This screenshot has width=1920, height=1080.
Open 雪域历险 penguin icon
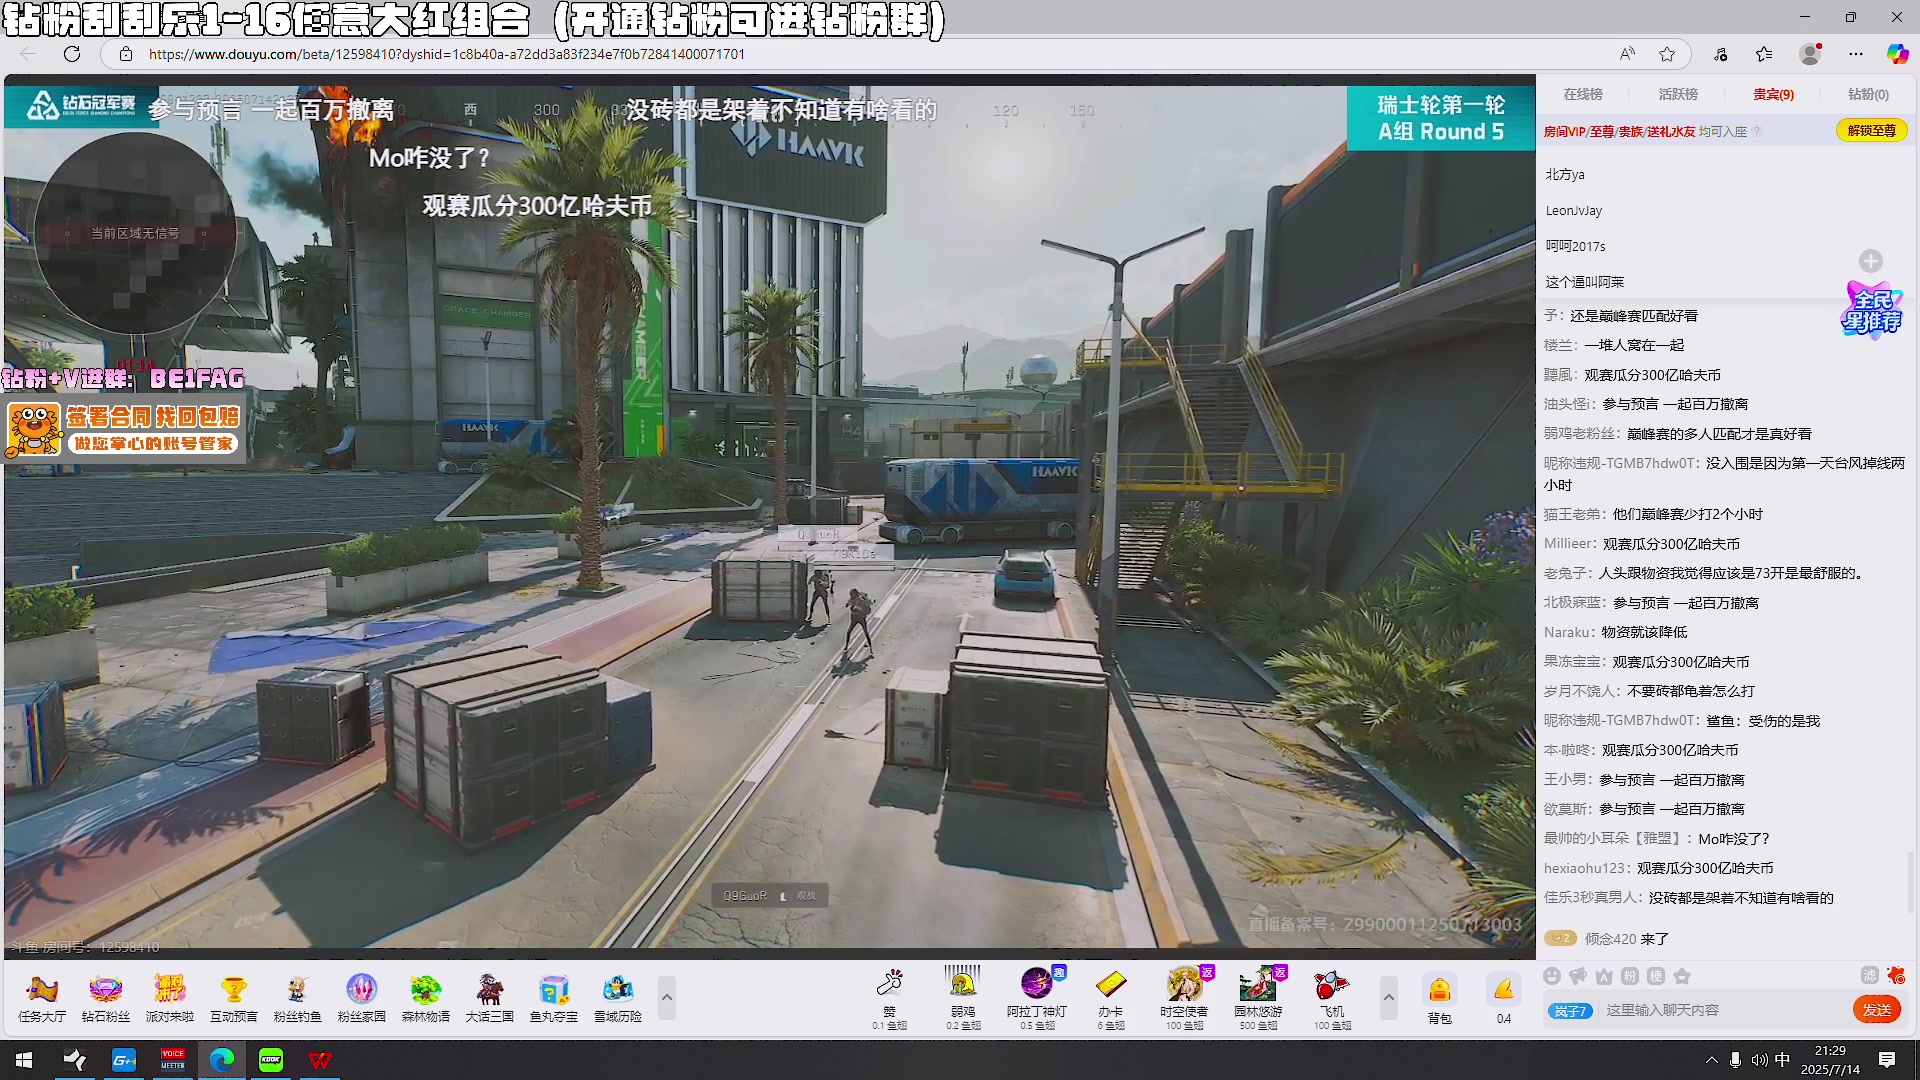click(x=617, y=998)
